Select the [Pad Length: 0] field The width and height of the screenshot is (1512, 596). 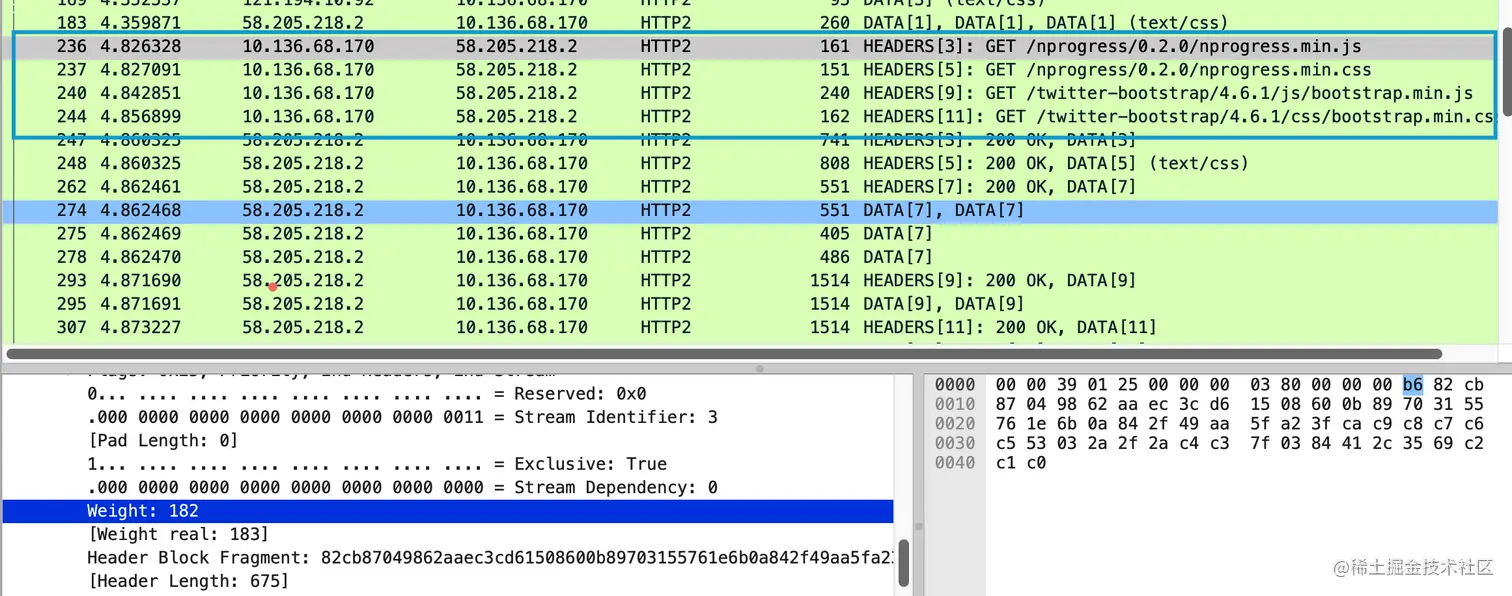[x=448, y=441]
